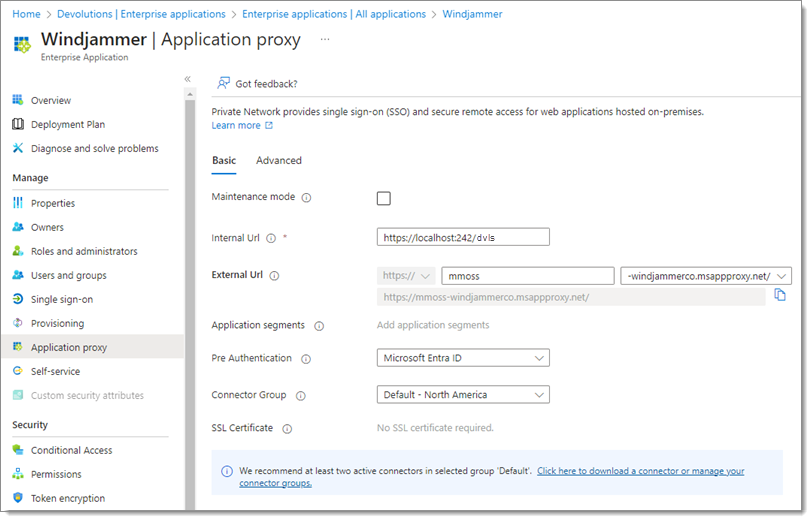Click the read-only full external URL field

coord(571,297)
